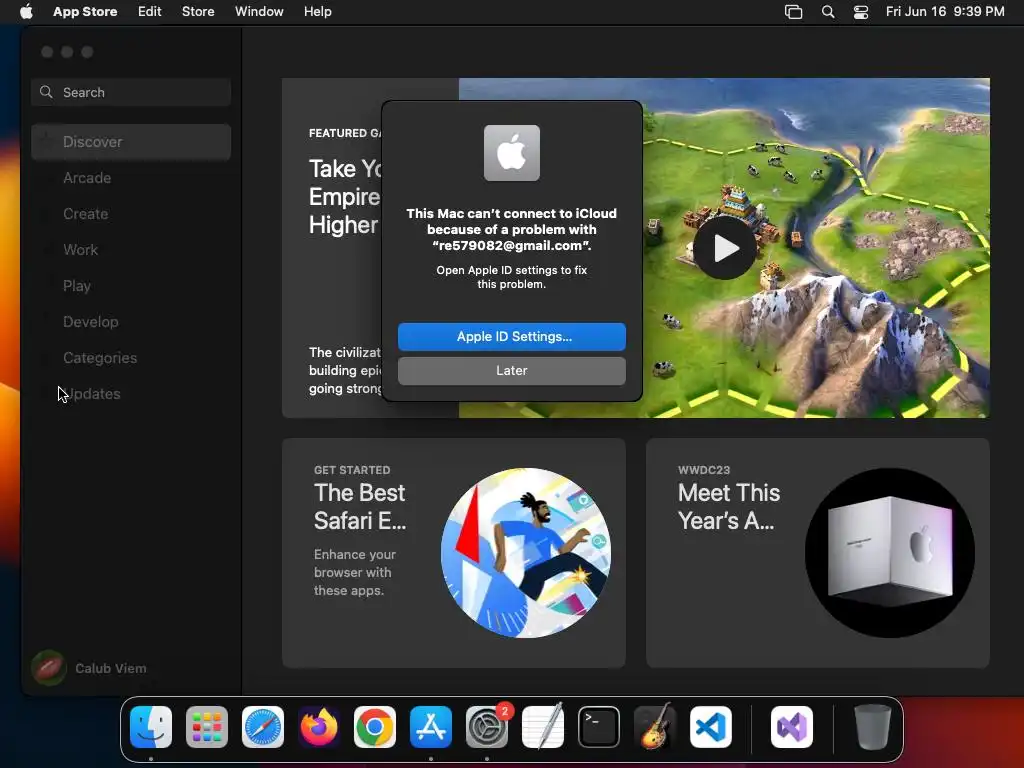Click the WWDC23 label
Viewport: 1024px width, 768px height.
point(704,470)
